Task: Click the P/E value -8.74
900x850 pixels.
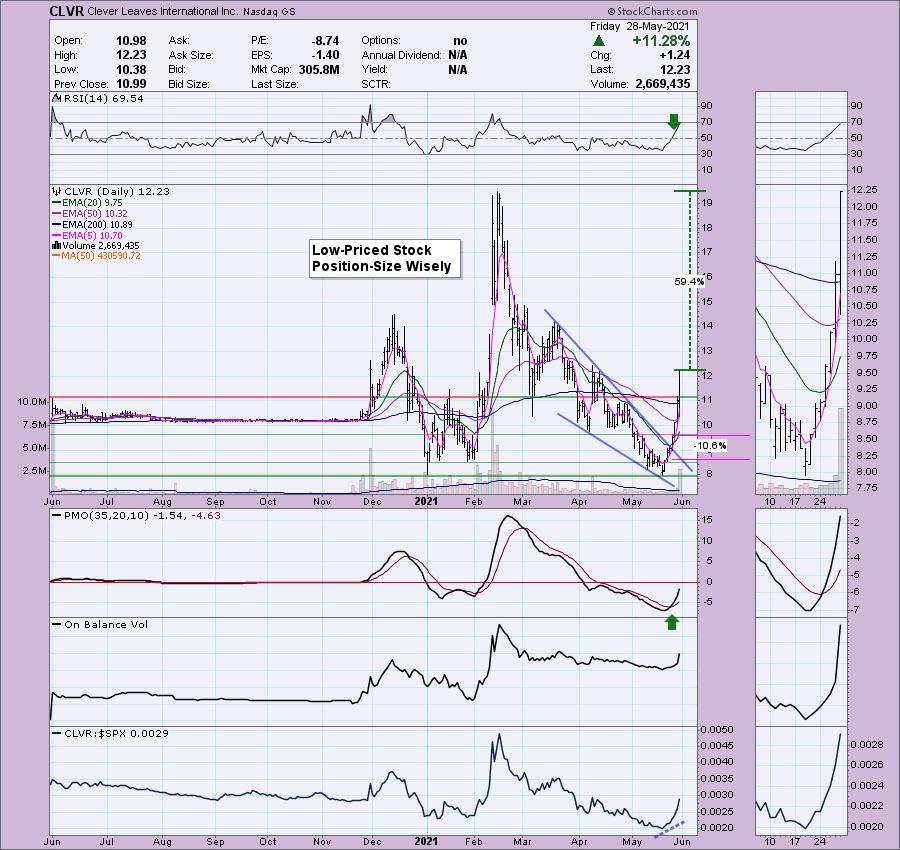Action: [x=325, y=41]
